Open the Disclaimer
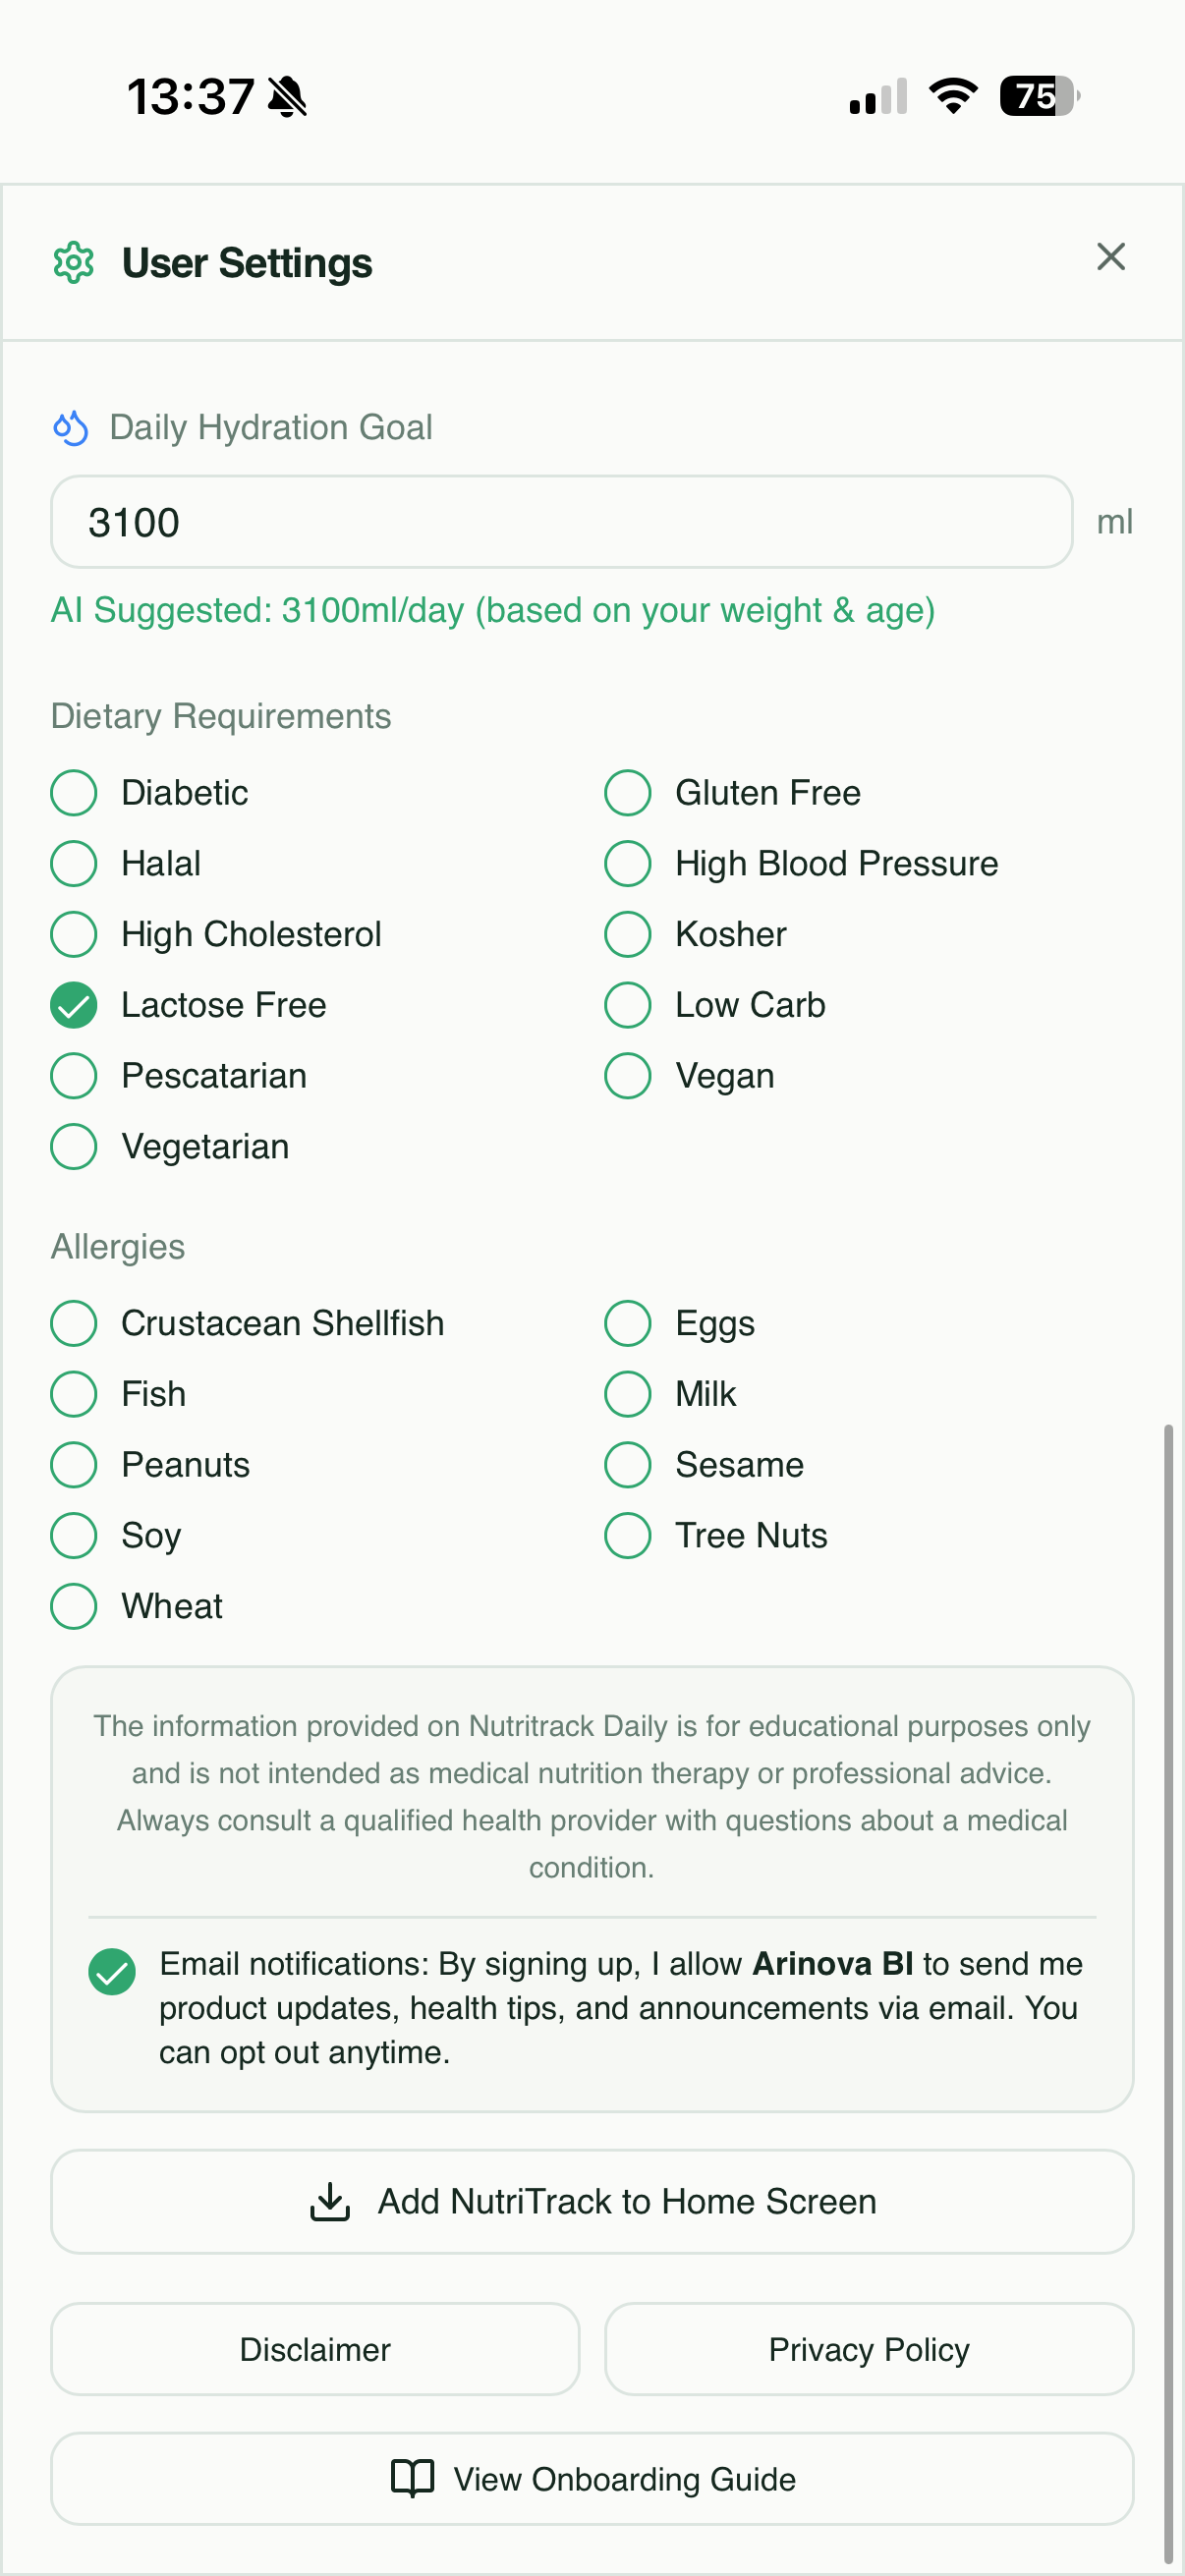This screenshot has height=2576, width=1185. point(315,2349)
